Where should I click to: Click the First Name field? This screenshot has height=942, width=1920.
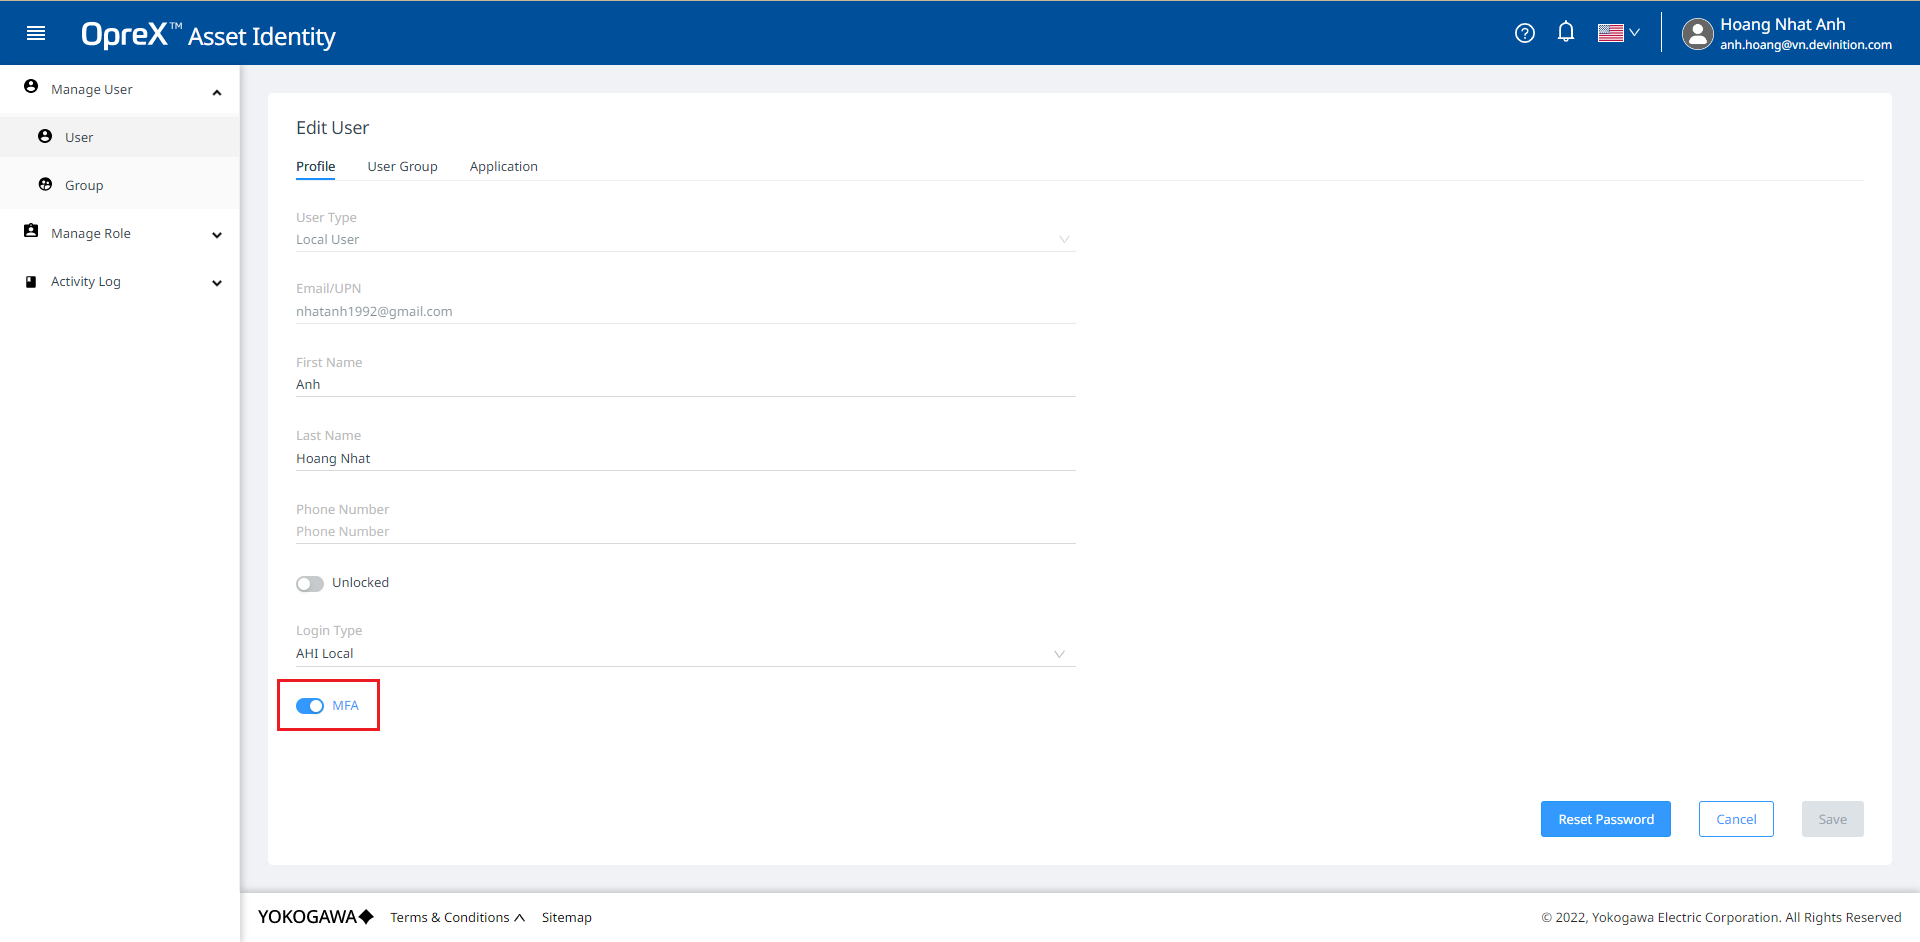(685, 385)
